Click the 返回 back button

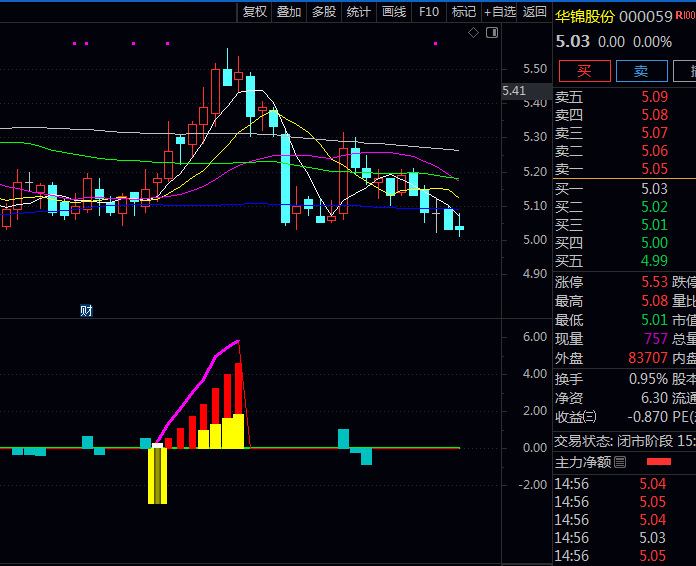coord(535,12)
